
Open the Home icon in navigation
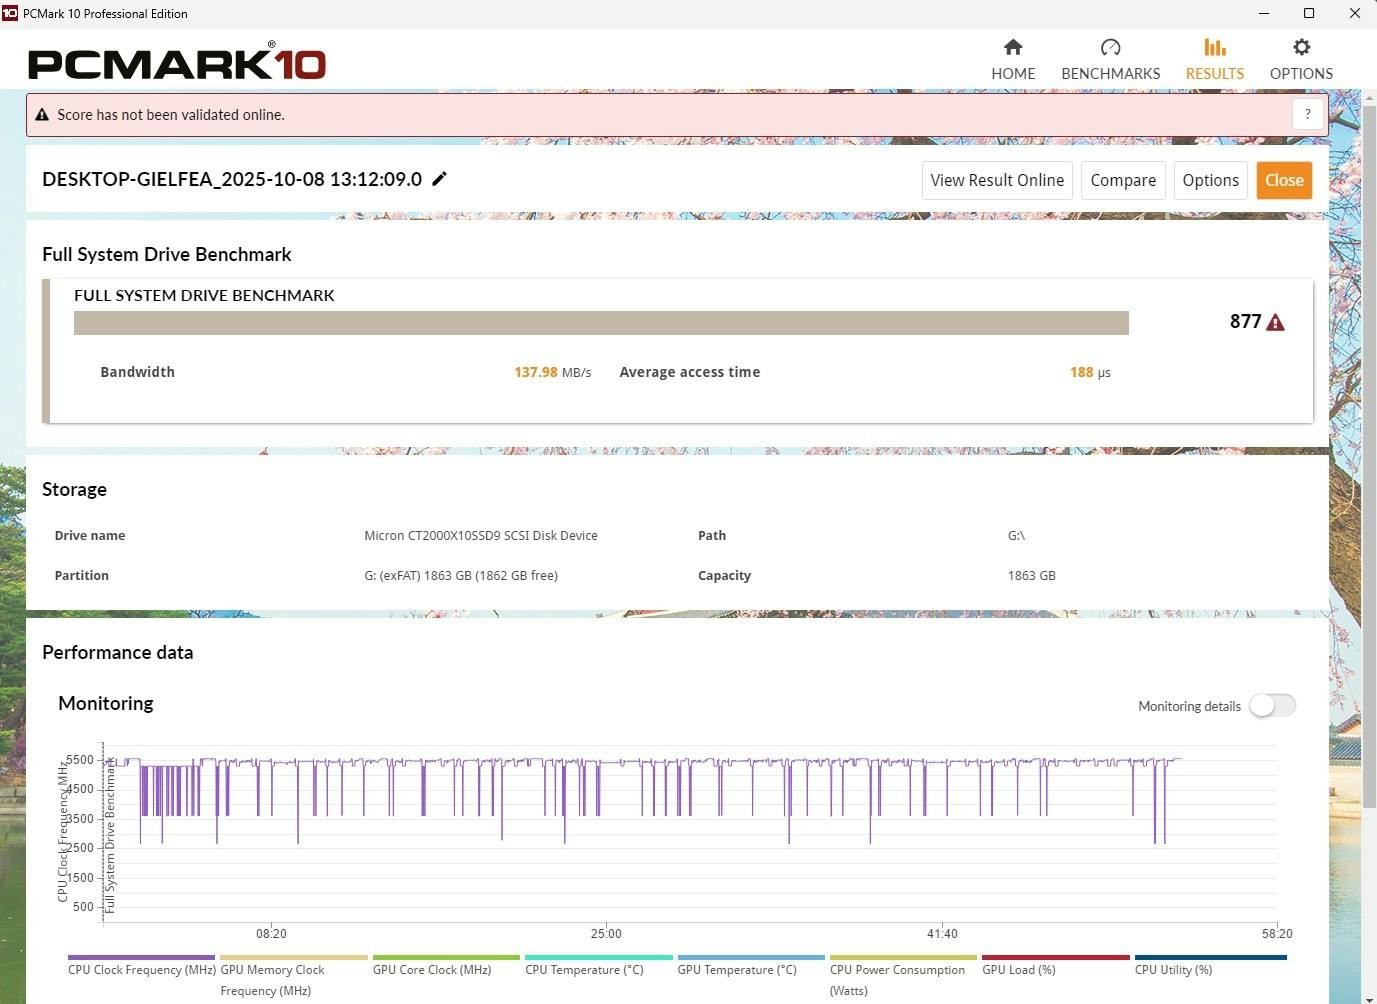(x=1013, y=48)
